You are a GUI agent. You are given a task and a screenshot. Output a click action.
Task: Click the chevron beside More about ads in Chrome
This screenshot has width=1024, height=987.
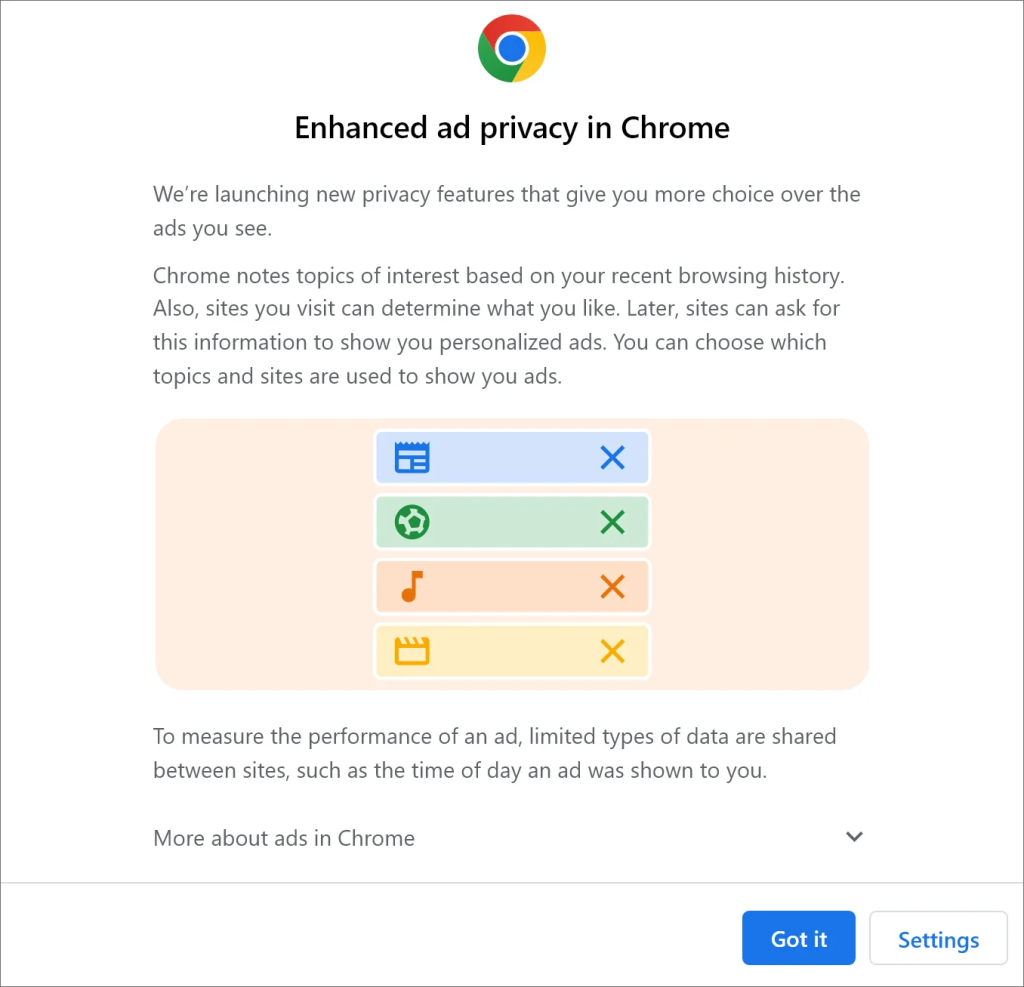(x=854, y=837)
